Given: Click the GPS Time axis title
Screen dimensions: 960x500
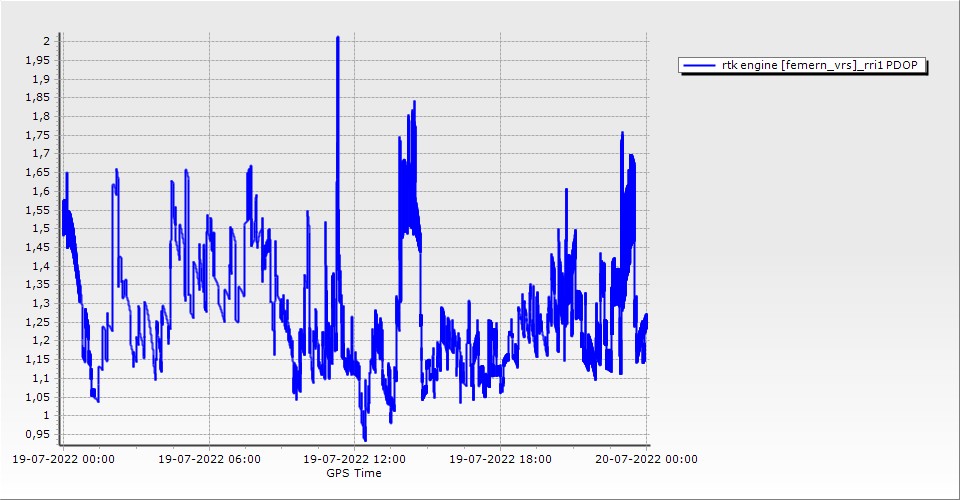Looking at the screenshot, I should 353,473.
